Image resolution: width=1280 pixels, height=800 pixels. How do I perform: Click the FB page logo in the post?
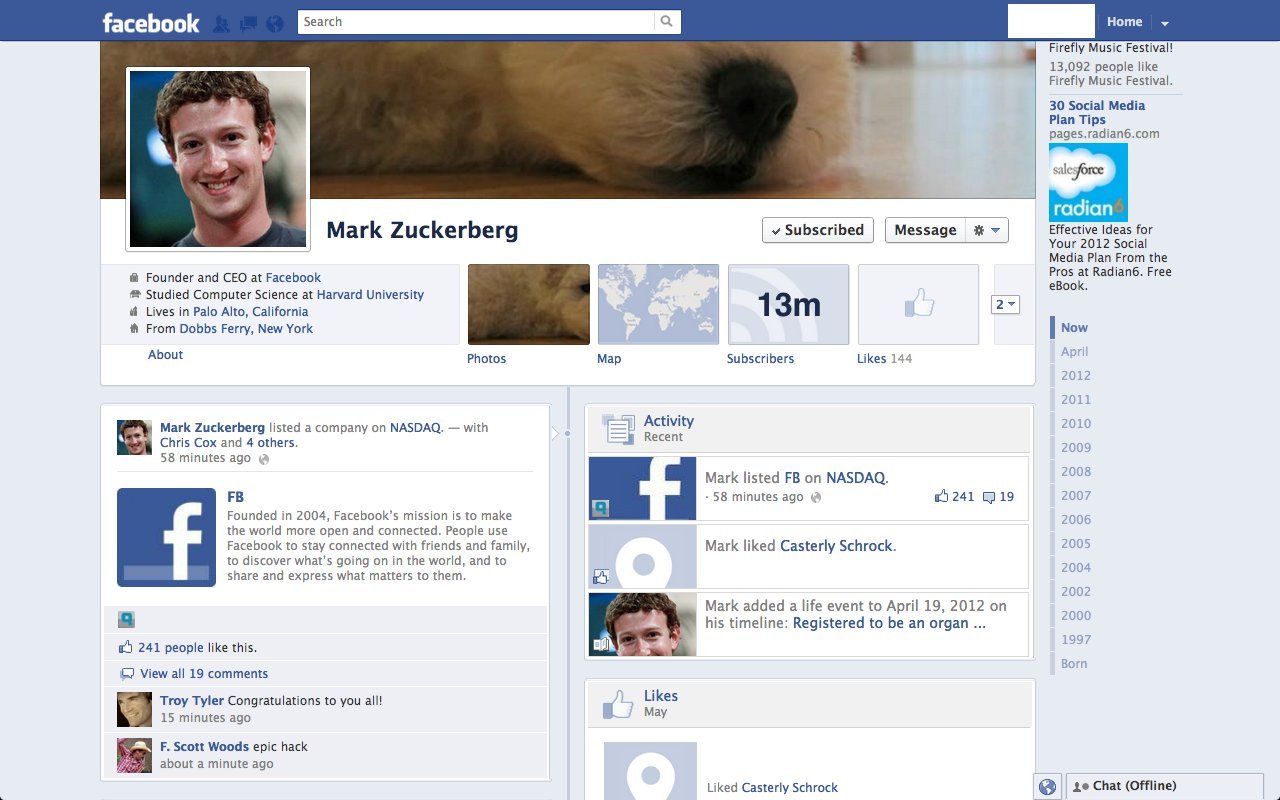coord(166,537)
